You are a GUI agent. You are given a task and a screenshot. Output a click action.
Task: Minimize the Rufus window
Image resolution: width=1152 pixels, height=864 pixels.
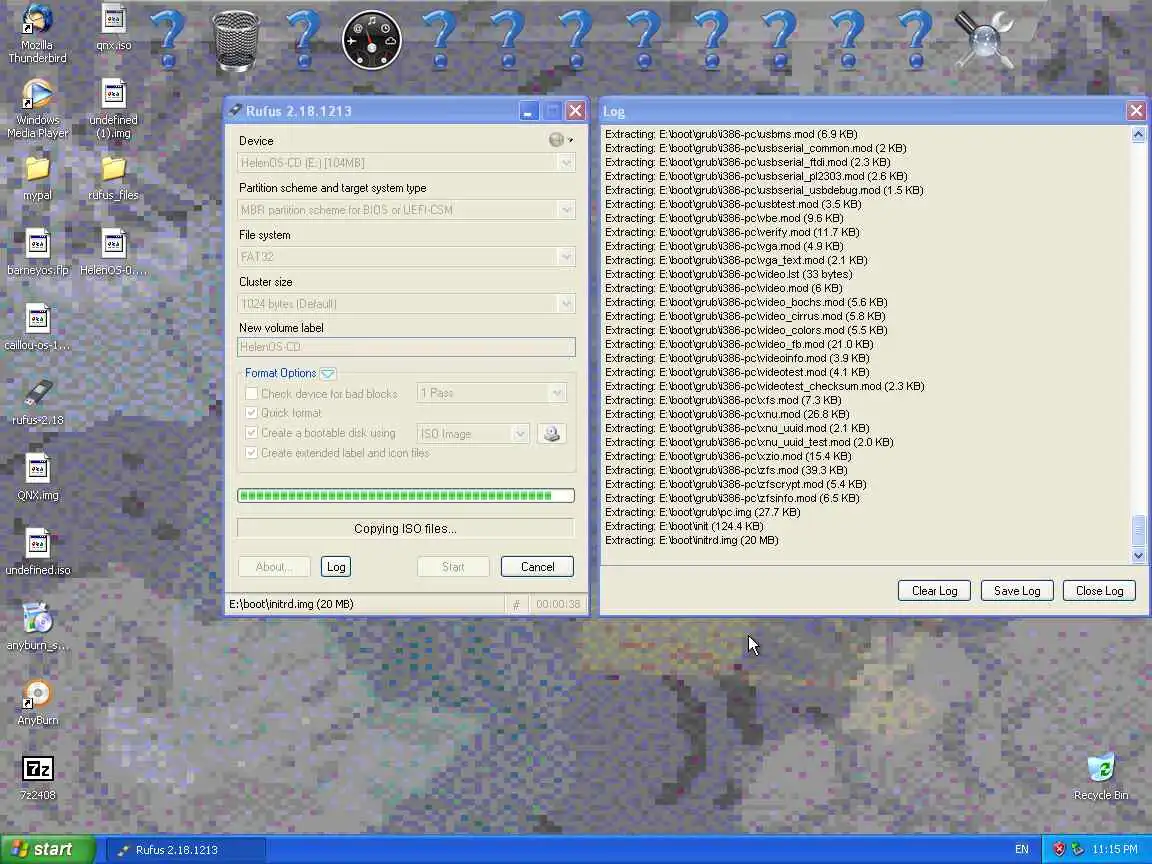tap(528, 111)
